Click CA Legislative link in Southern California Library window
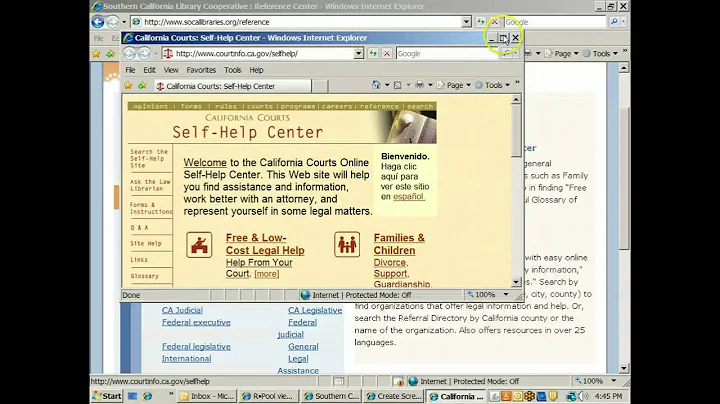The height and width of the screenshot is (404, 720). [x=315, y=310]
